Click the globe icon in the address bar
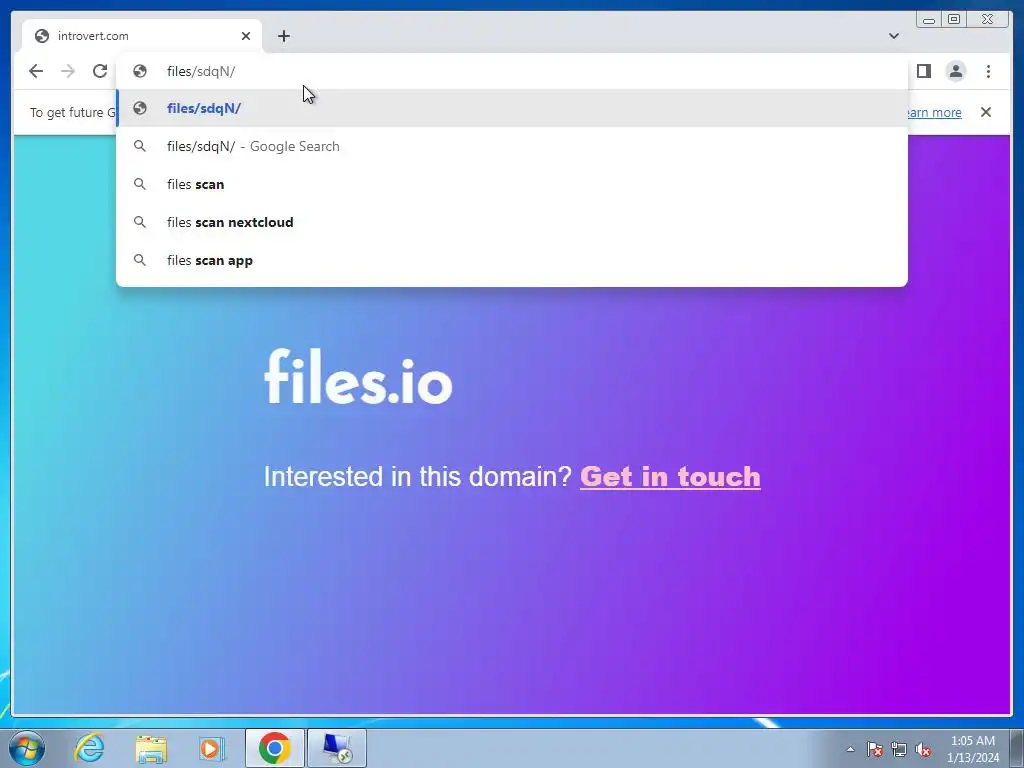Screen dimensions: 1024x768 [x=140, y=71]
